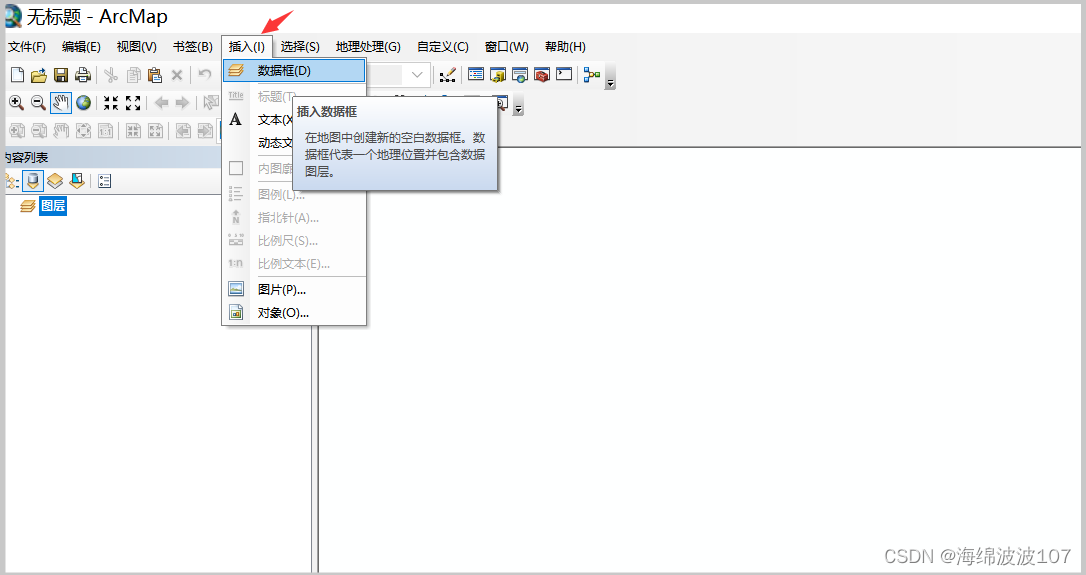Image resolution: width=1086 pixels, height=575 pixels.
Task: Open the Python window icon
Action: (x=564, y=74)
